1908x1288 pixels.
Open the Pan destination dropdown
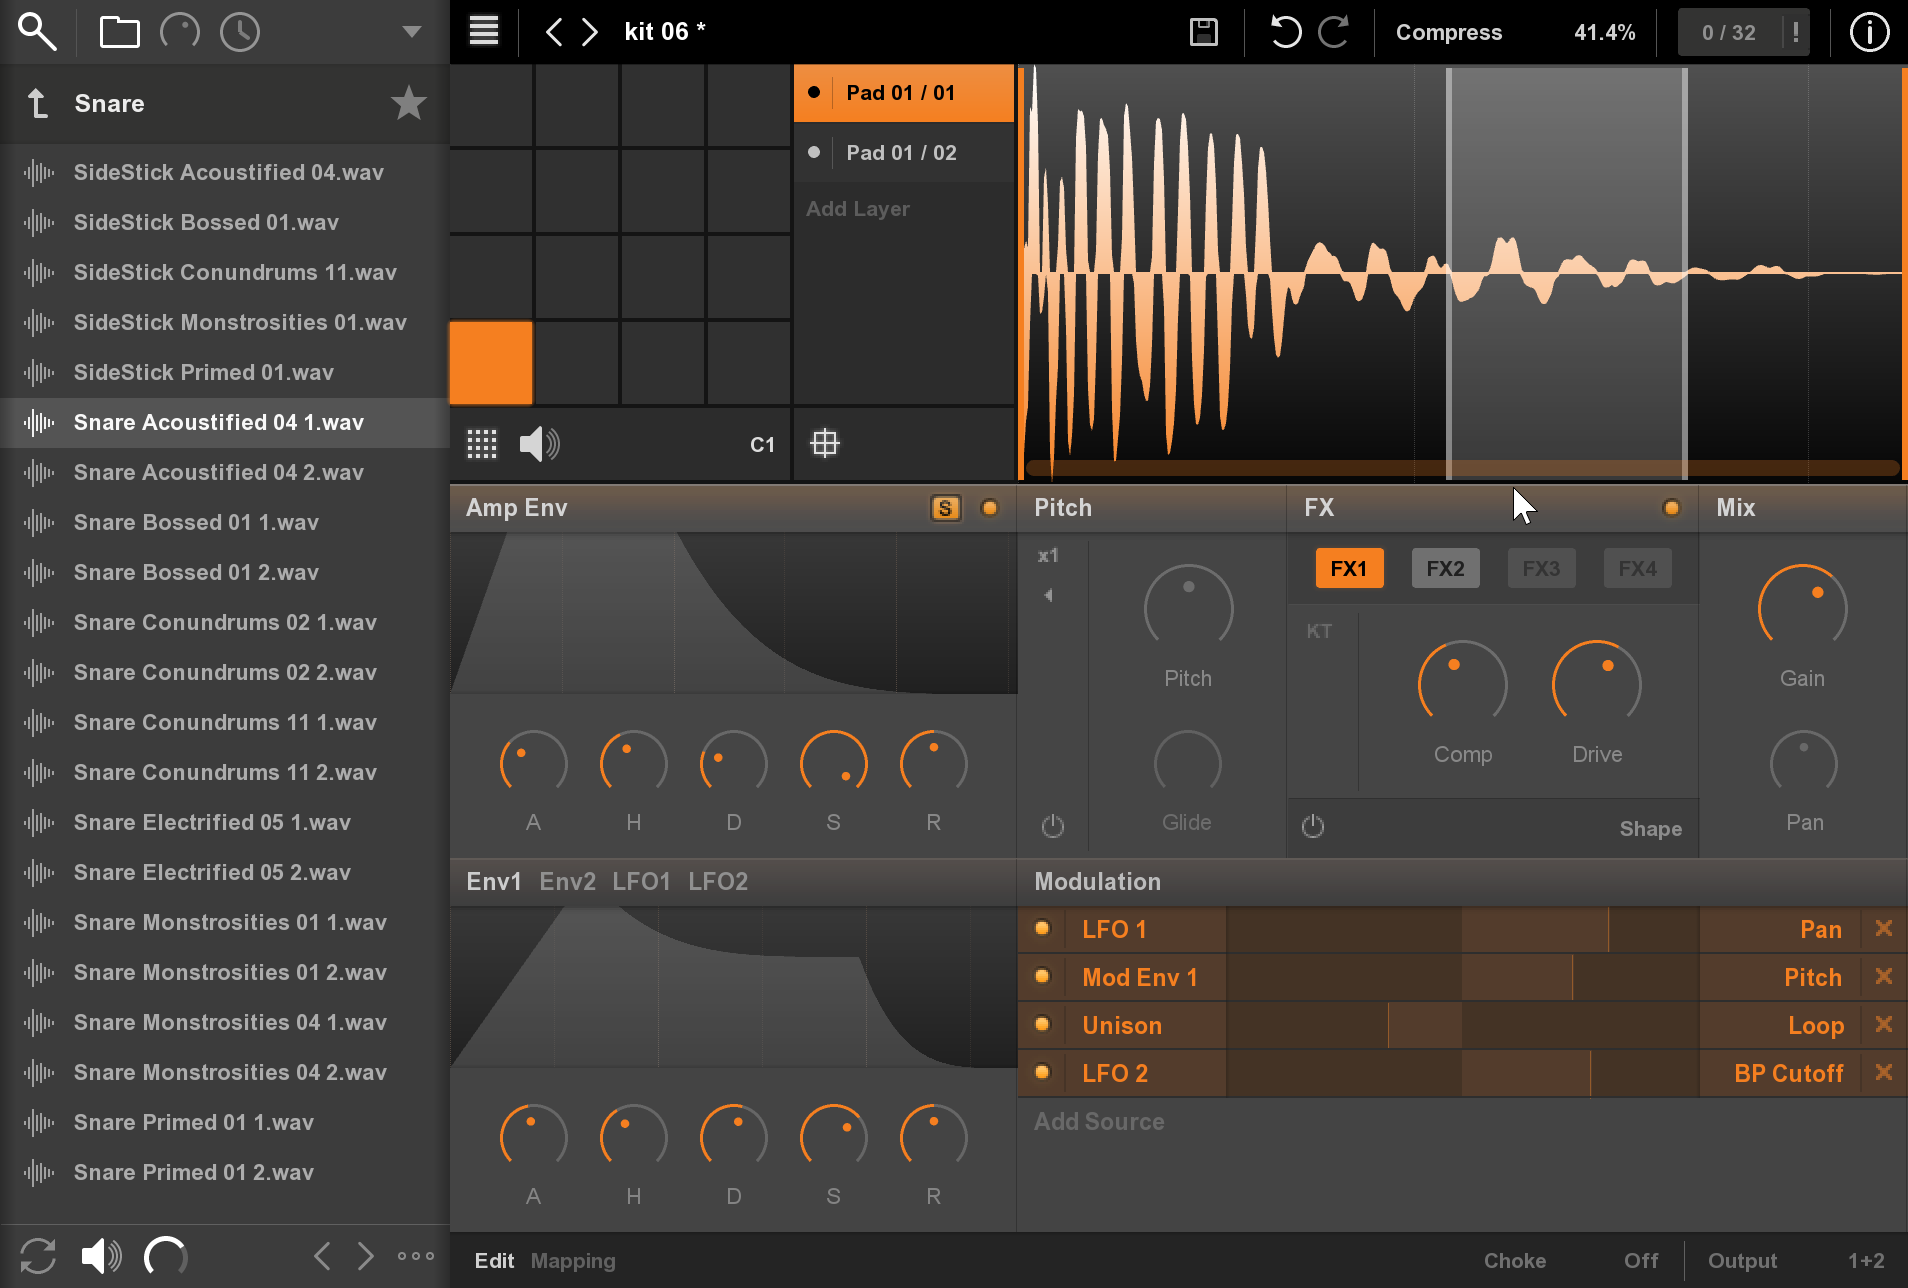(x=1779, y=929)
